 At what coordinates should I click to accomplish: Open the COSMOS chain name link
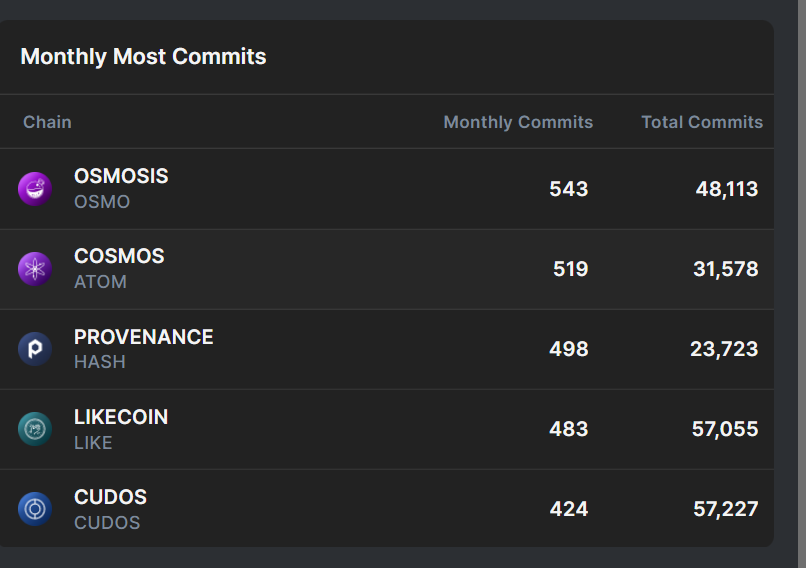119,256
